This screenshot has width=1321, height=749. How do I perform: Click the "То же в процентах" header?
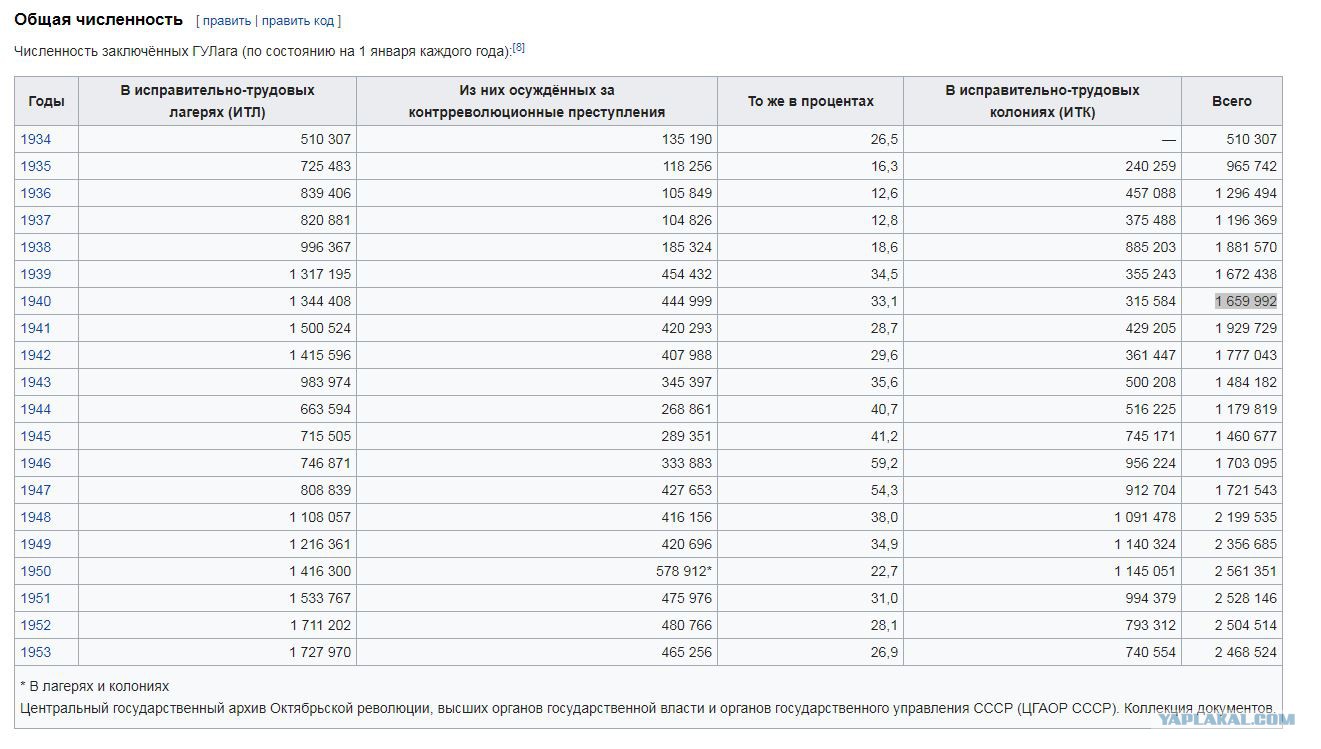(x=810, y=101)
